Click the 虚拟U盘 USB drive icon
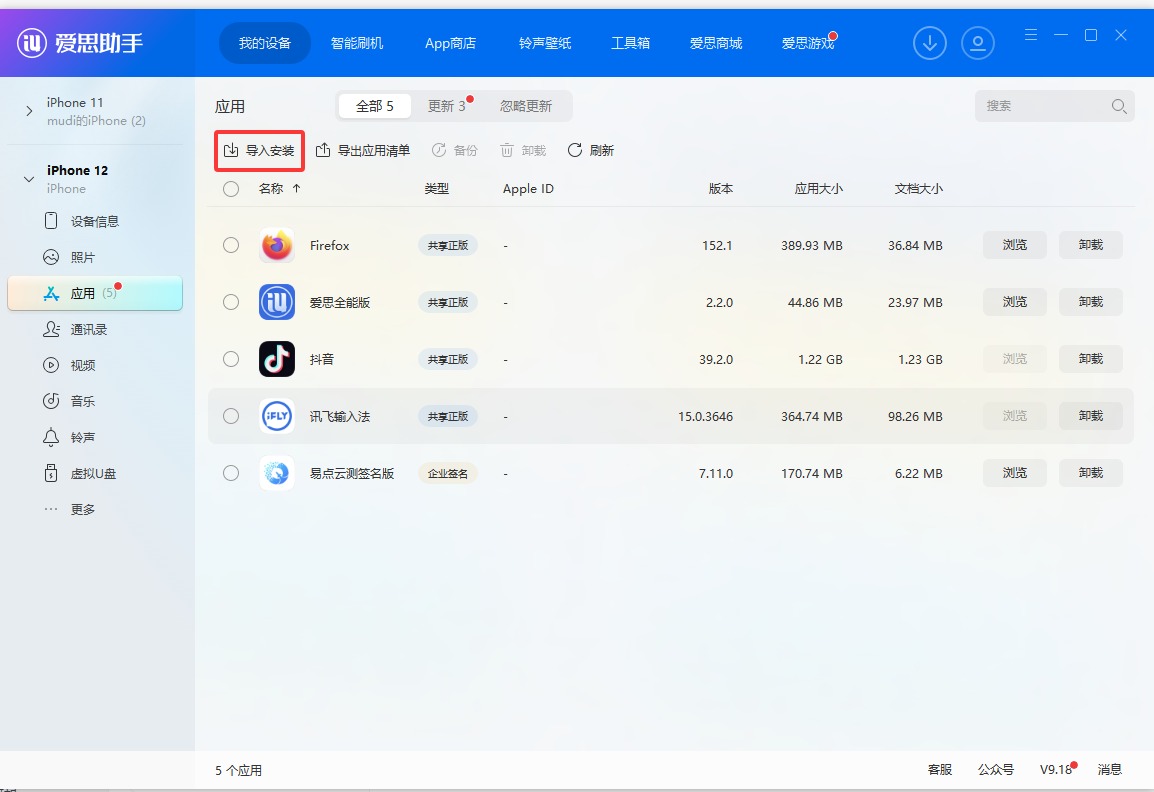 [x=51, y=473]
